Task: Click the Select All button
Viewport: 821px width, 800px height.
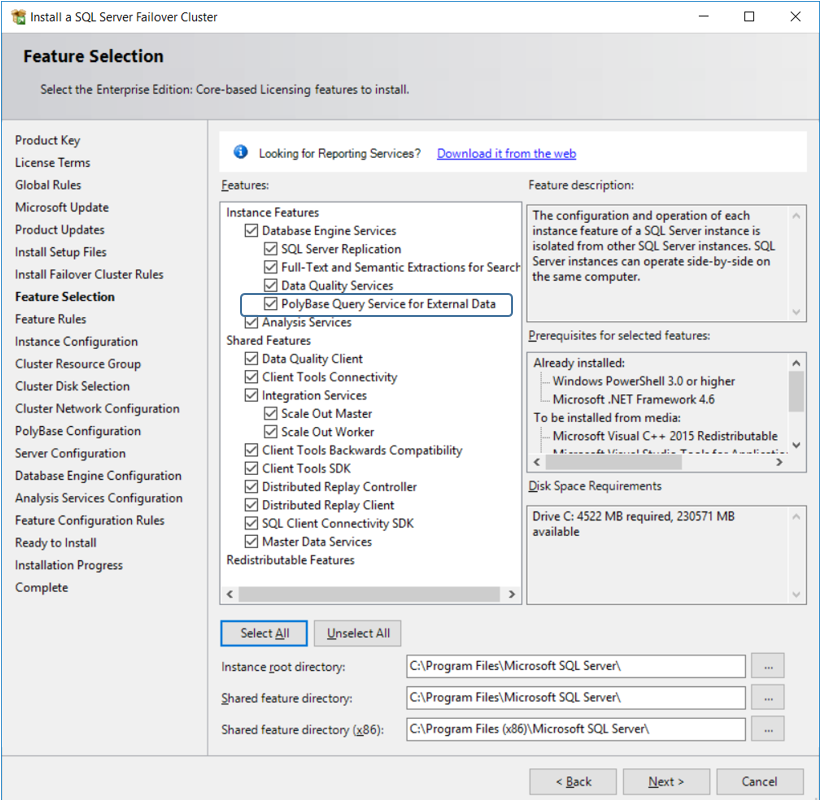Action: point(264,634)
